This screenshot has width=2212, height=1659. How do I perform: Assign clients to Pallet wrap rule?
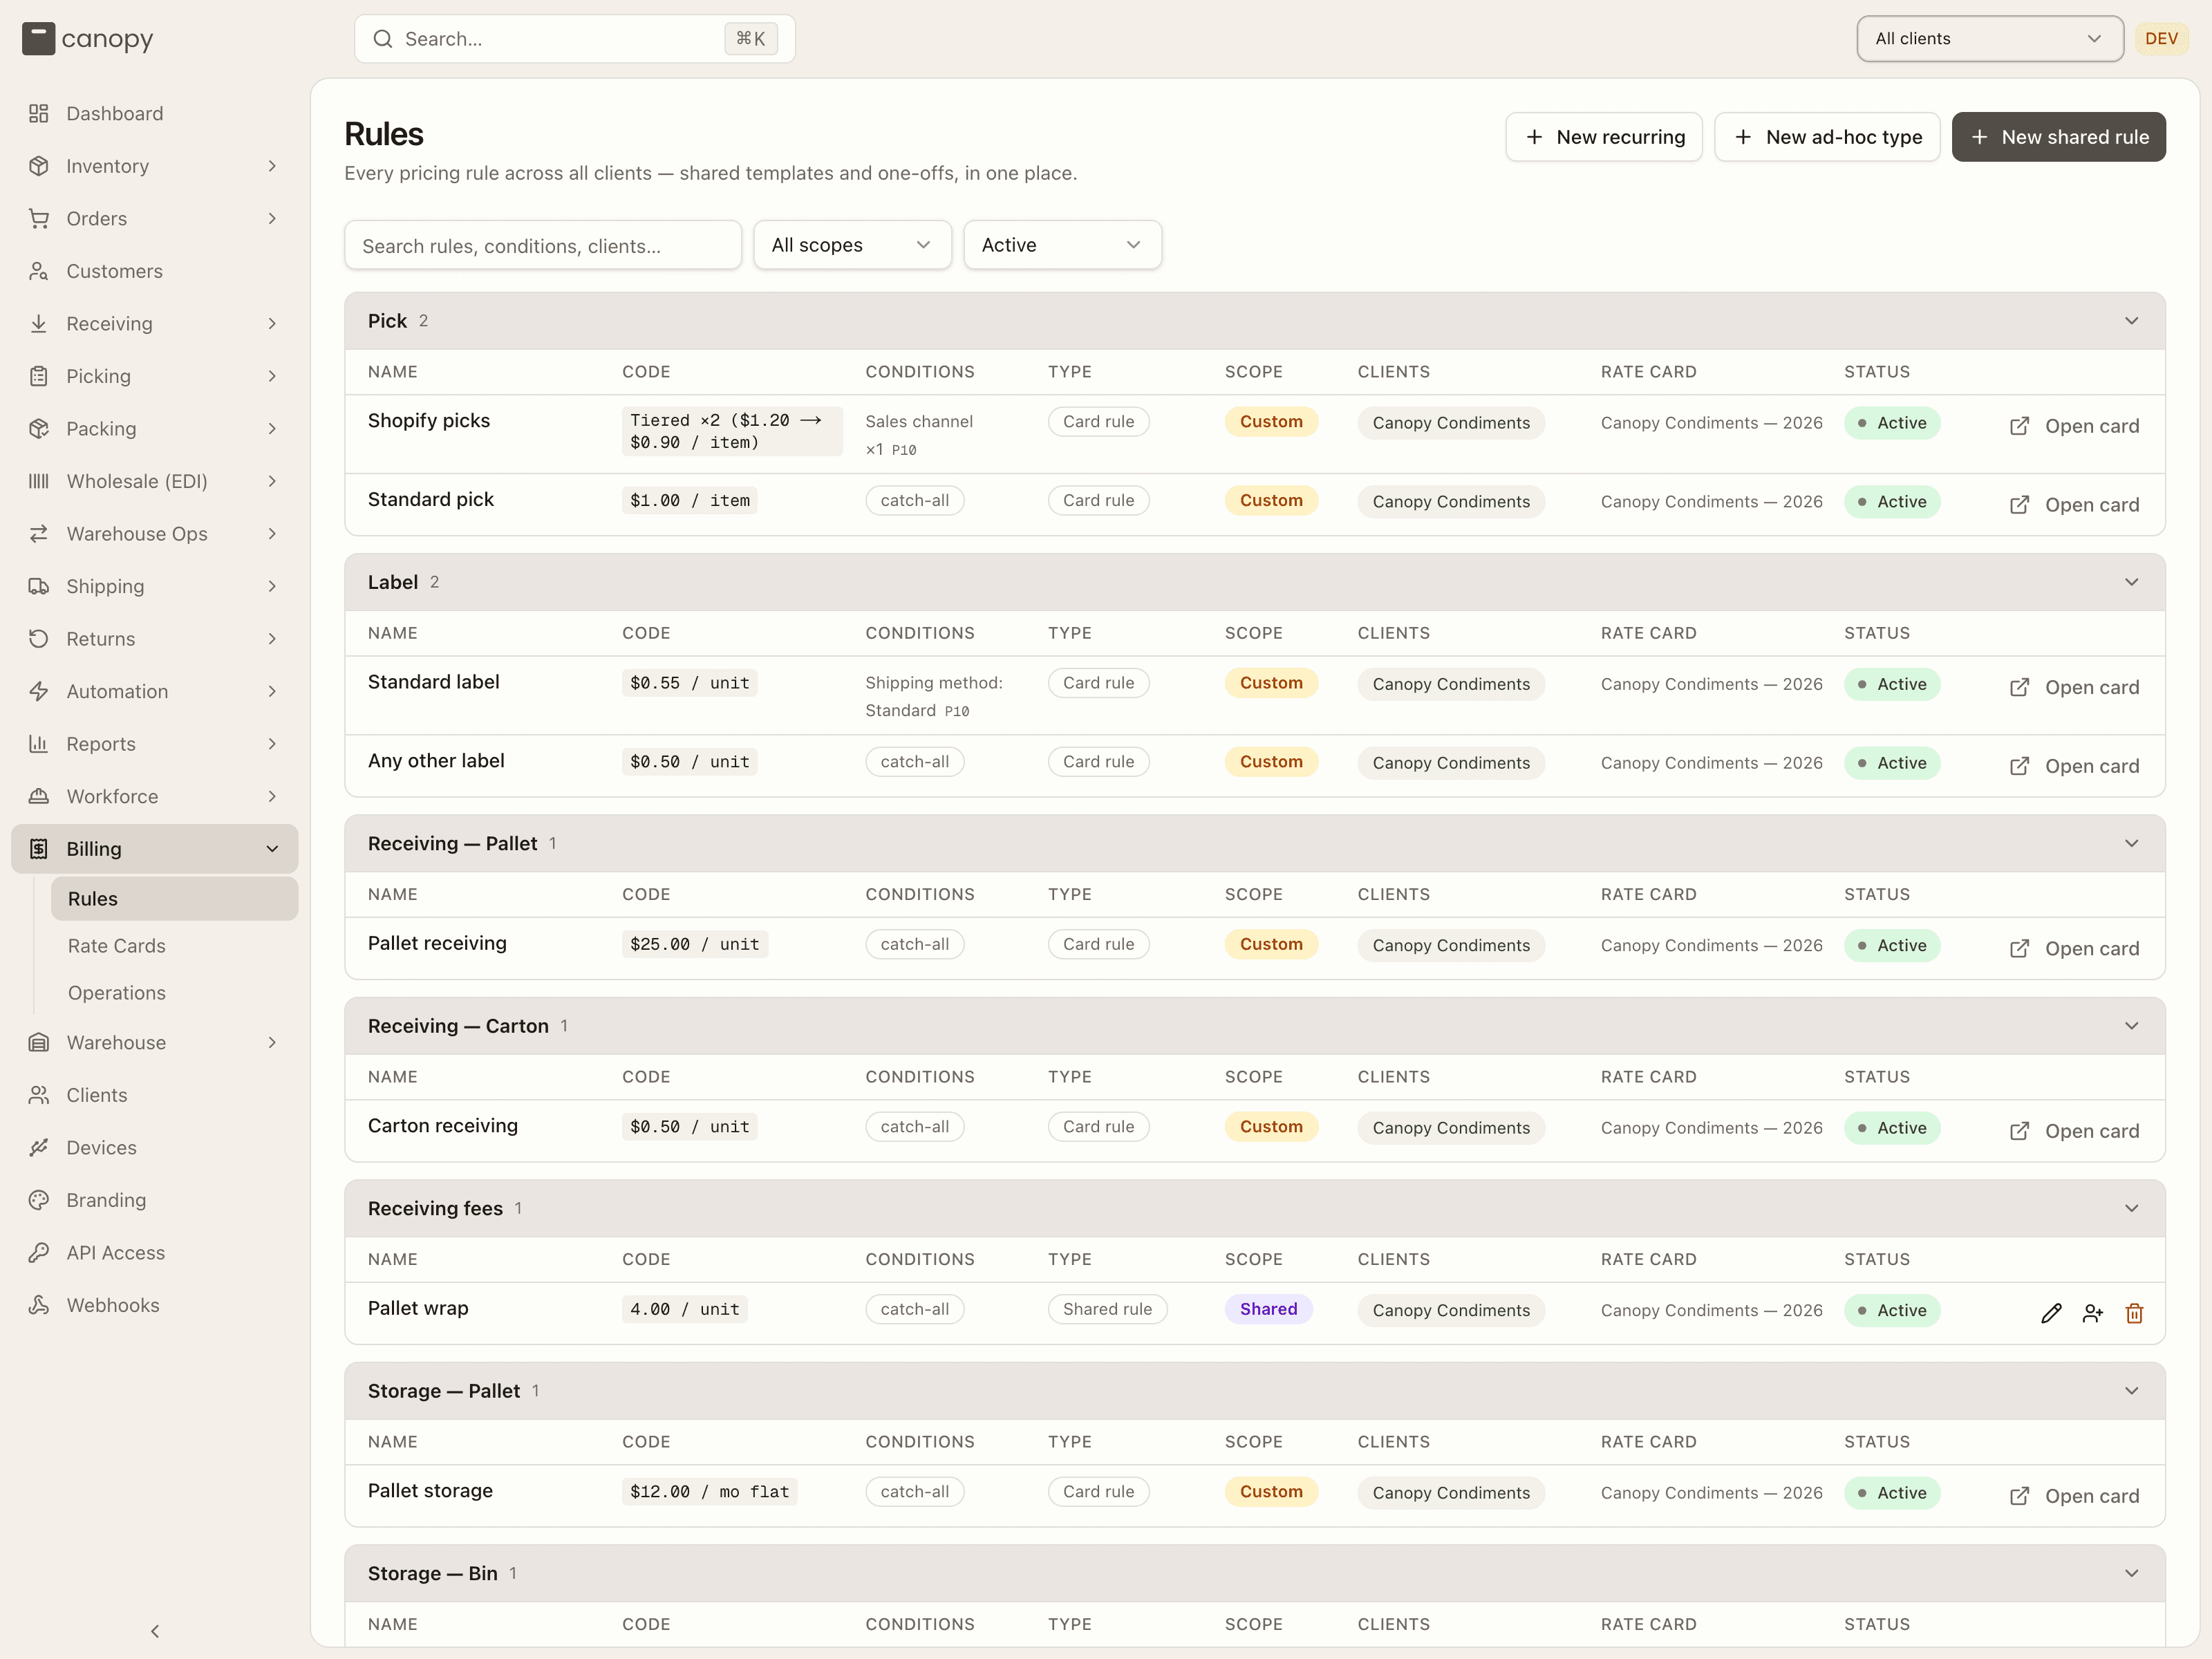(2093, 1313)
